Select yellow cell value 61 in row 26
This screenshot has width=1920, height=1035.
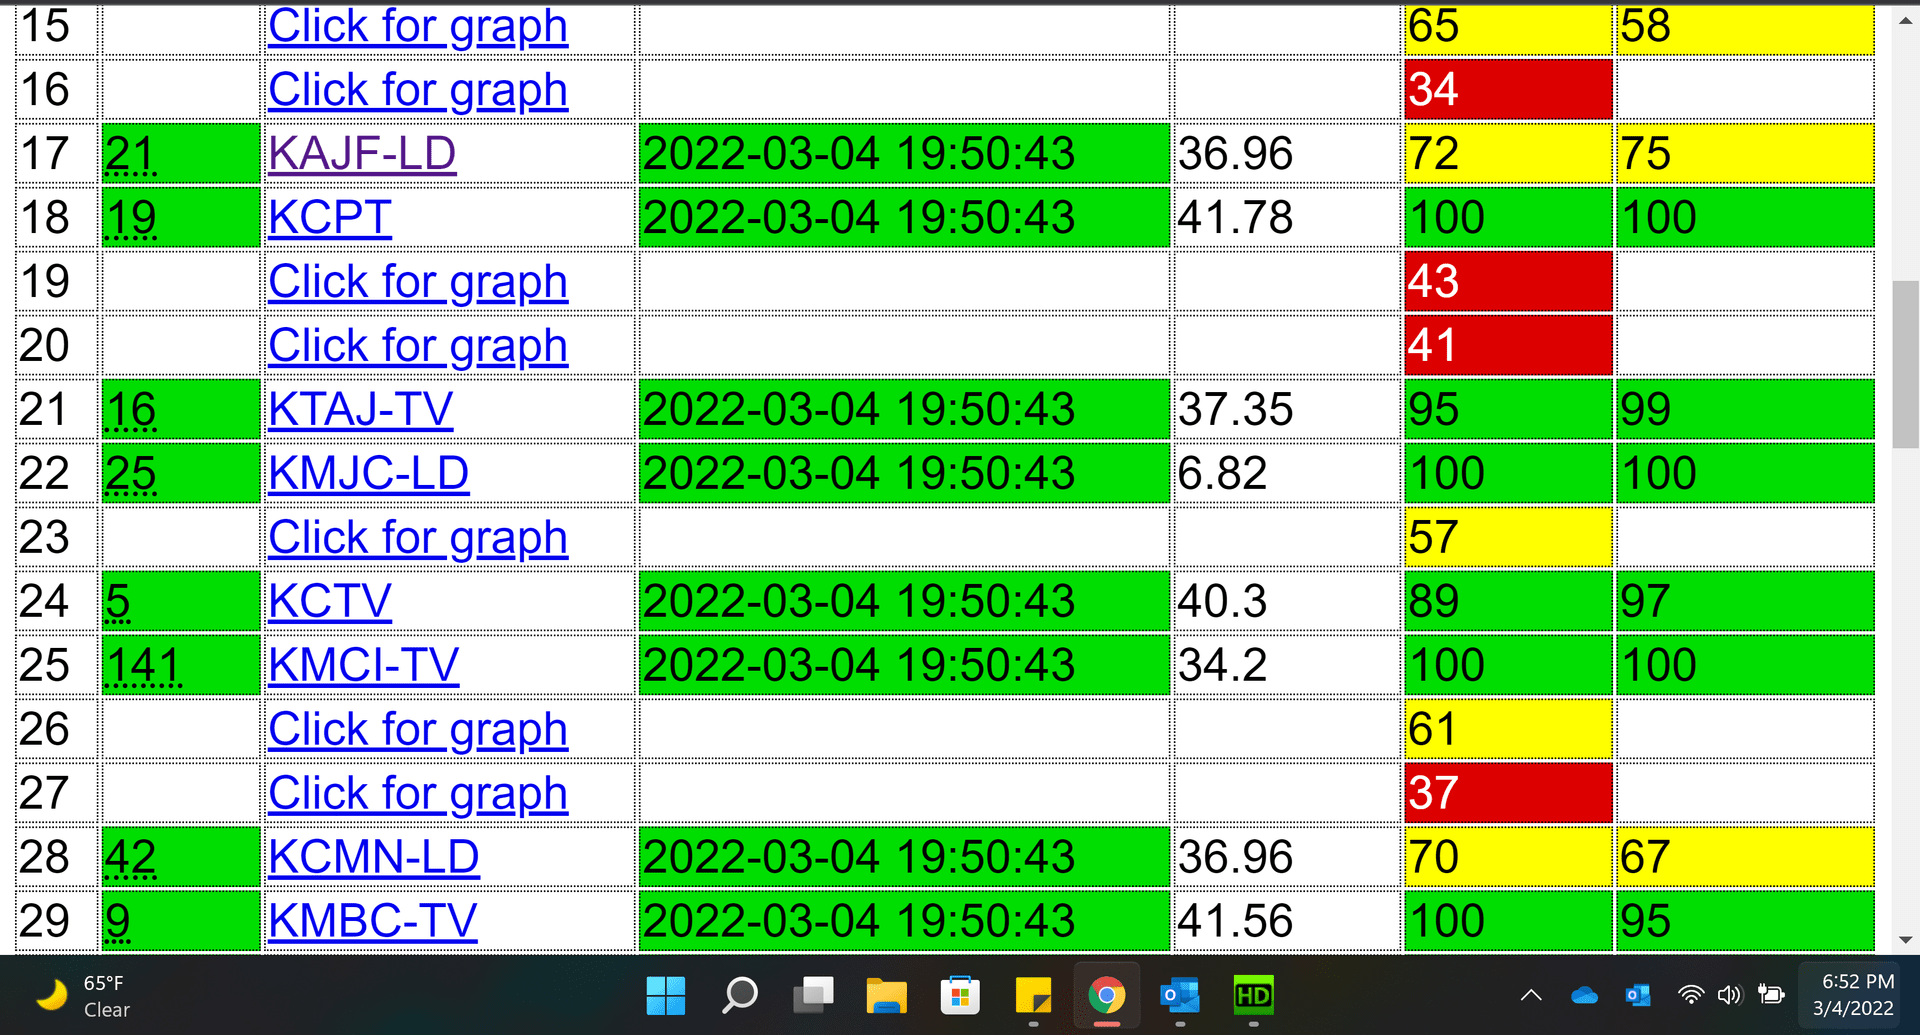coord(1508,730)
